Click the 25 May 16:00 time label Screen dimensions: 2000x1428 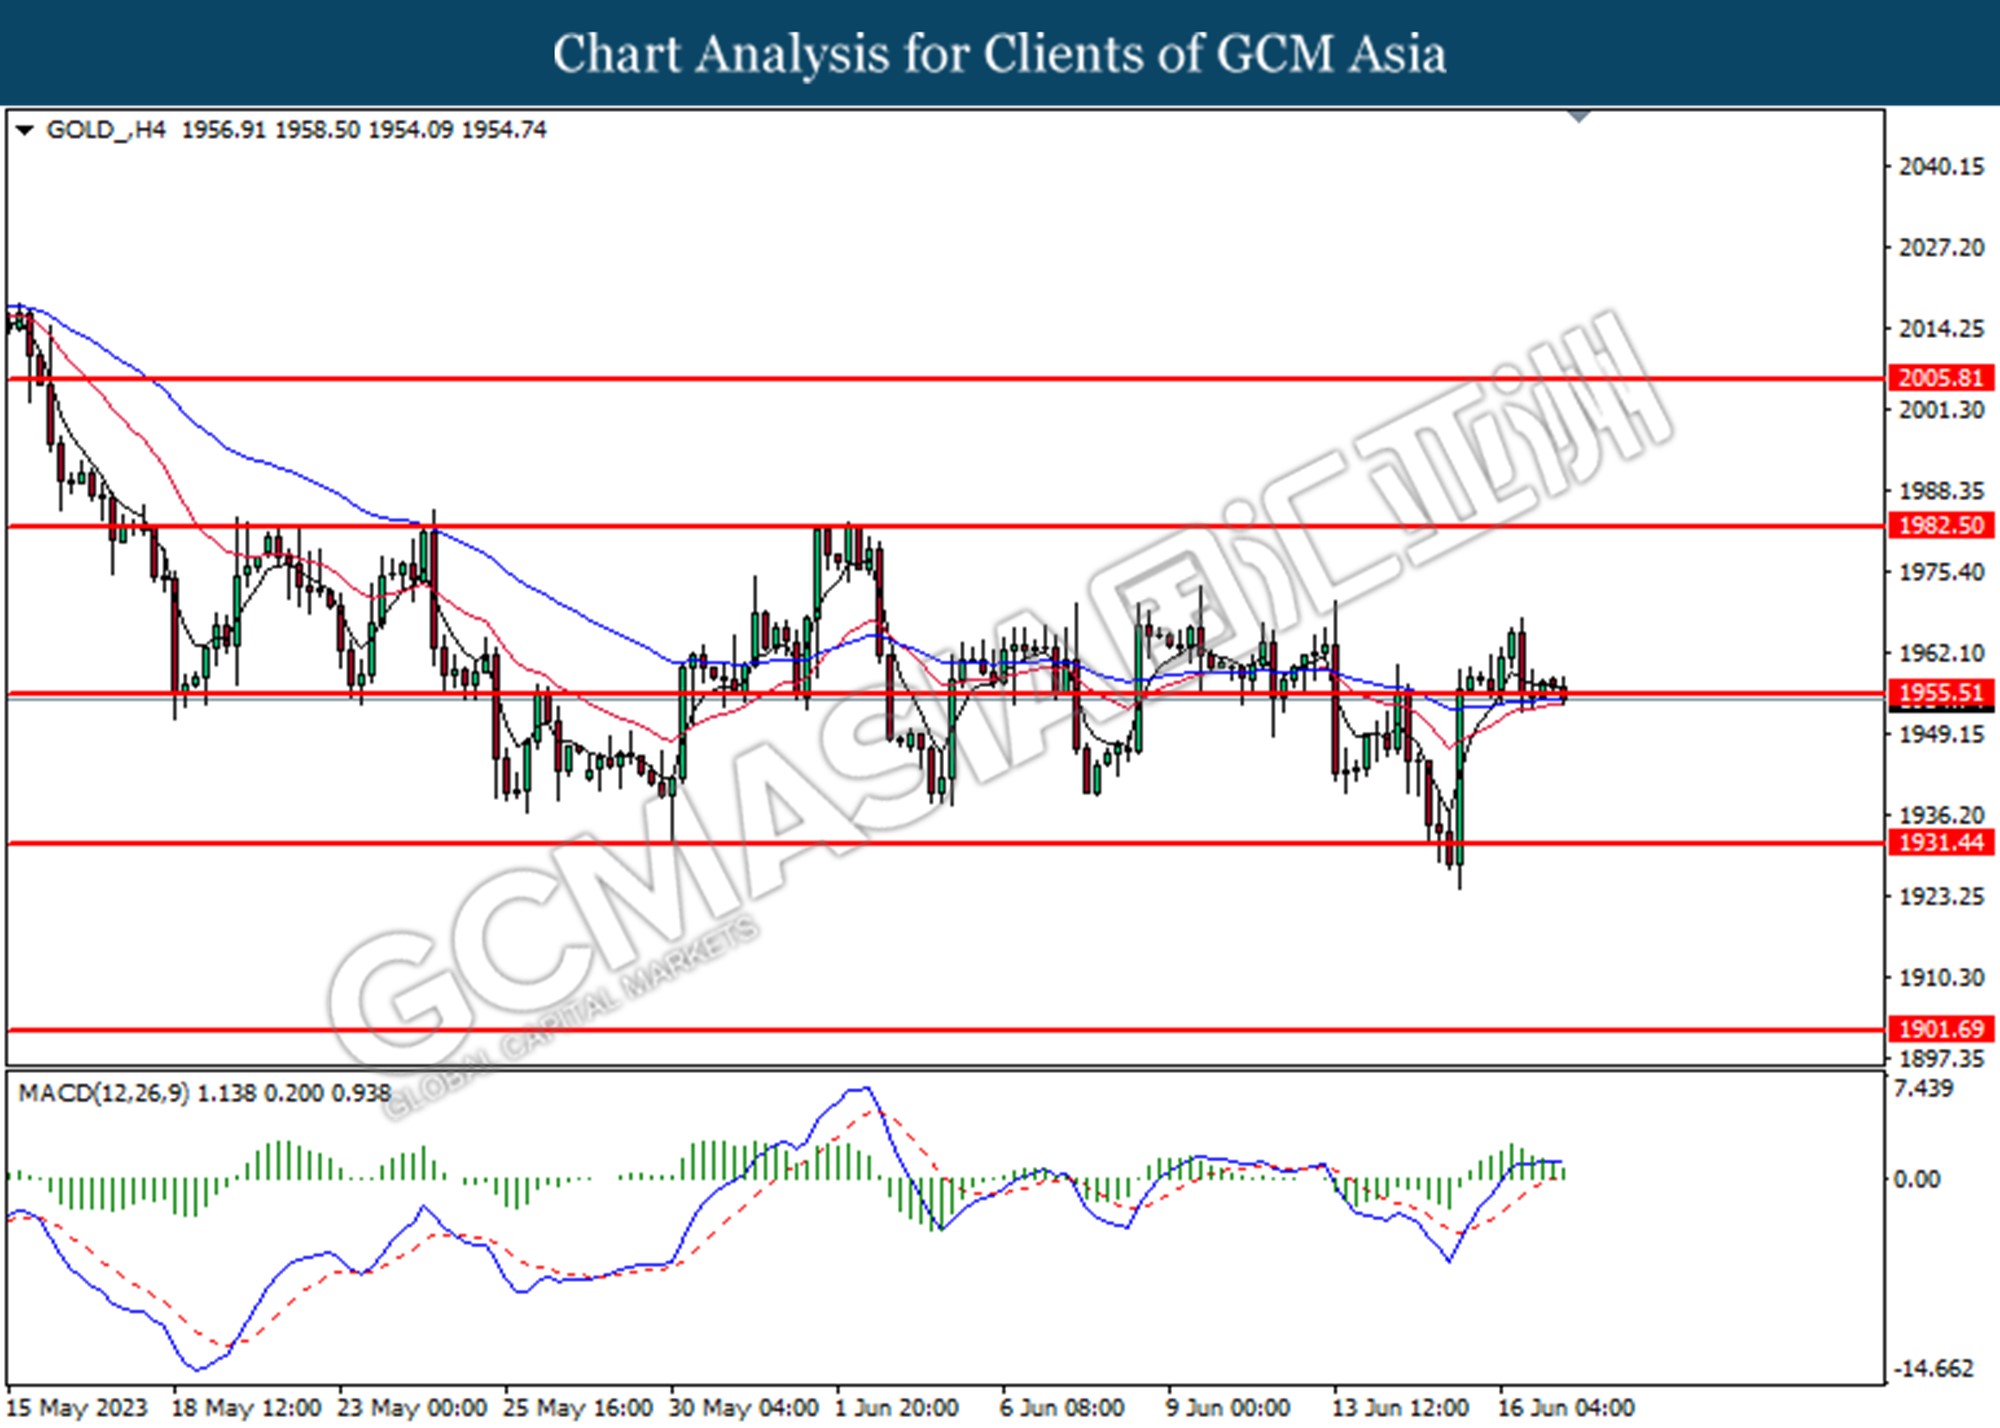(x=579, y=1408)
